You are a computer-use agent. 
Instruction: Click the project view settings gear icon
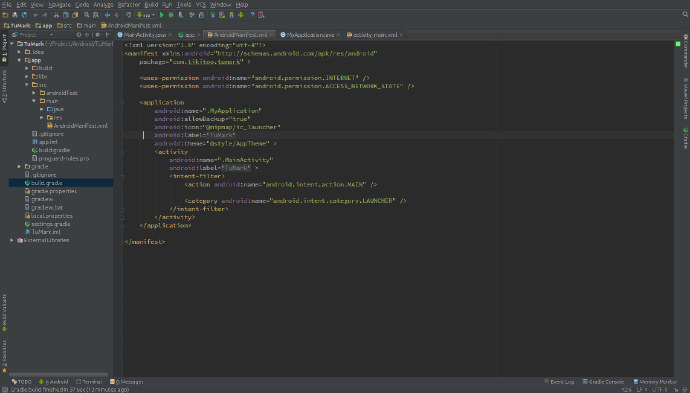pyautogui.click(x=97, y=35)
